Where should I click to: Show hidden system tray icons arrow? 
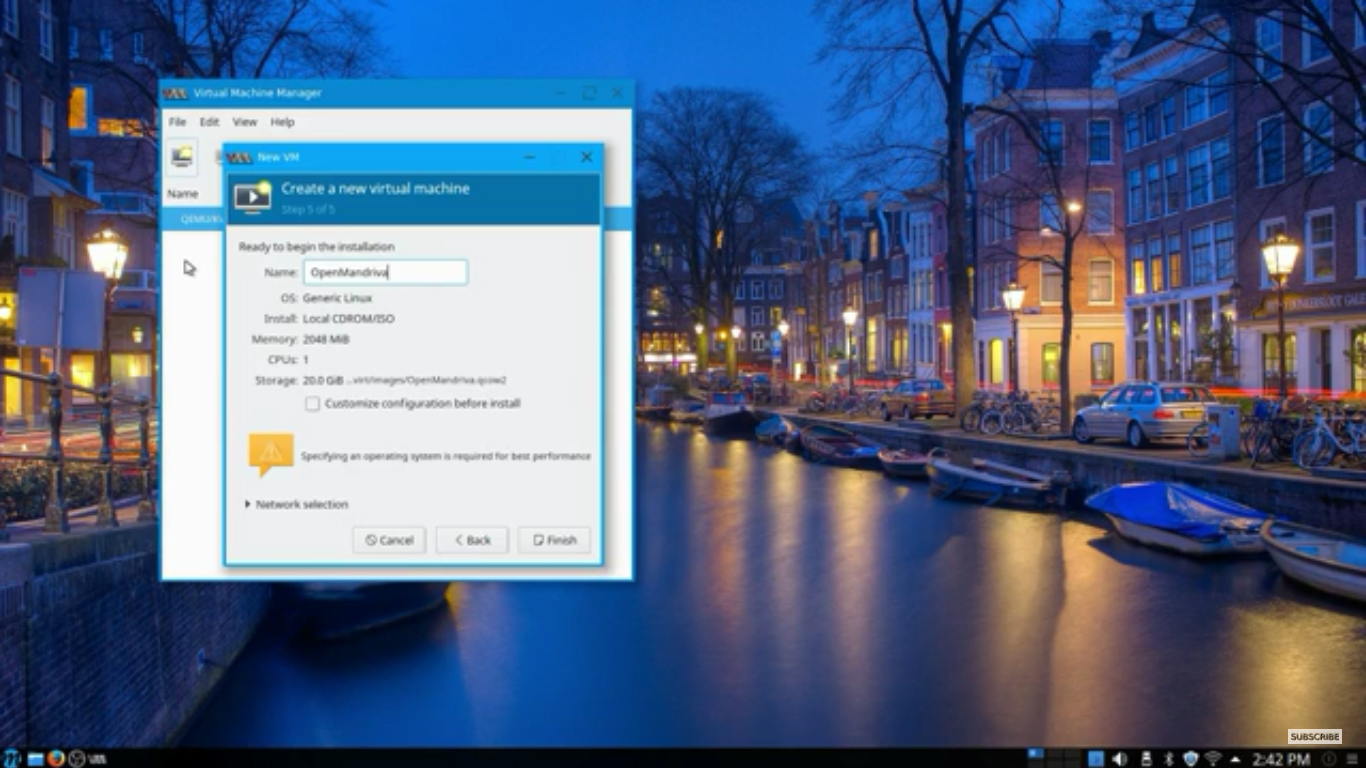click(1235, 760)
